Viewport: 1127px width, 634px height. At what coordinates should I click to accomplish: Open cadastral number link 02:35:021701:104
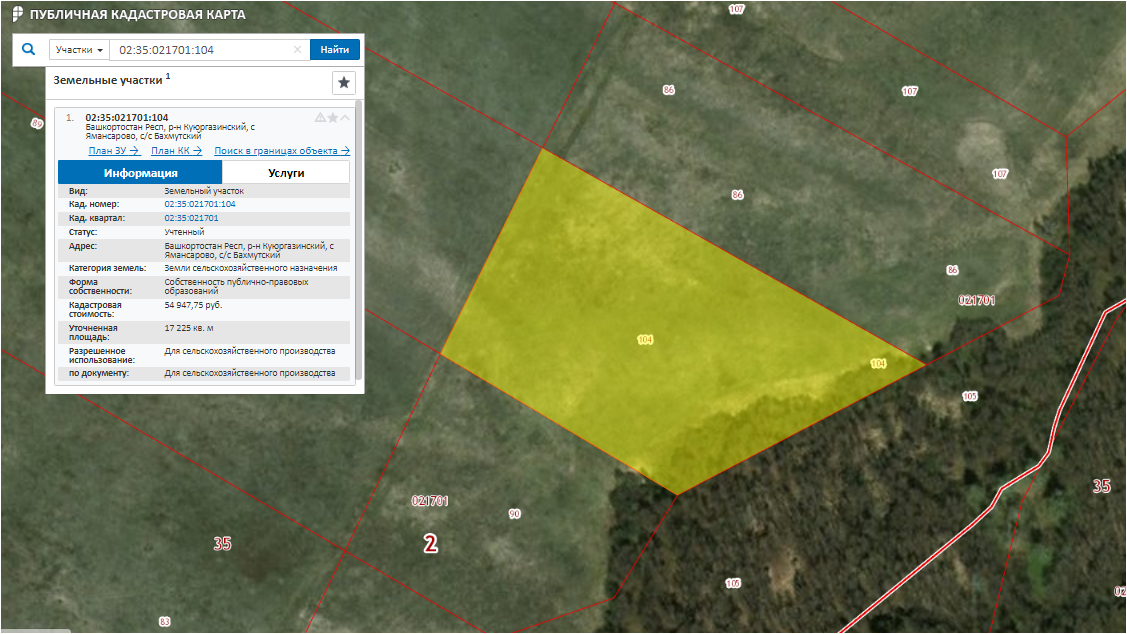tap(200, 204)
